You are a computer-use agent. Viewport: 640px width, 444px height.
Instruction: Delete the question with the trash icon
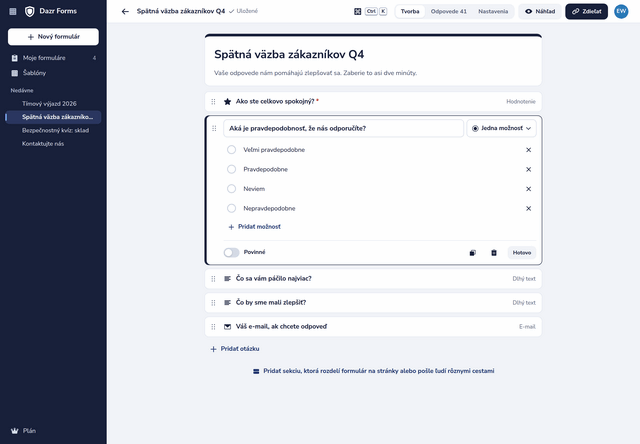click(494, 253)
